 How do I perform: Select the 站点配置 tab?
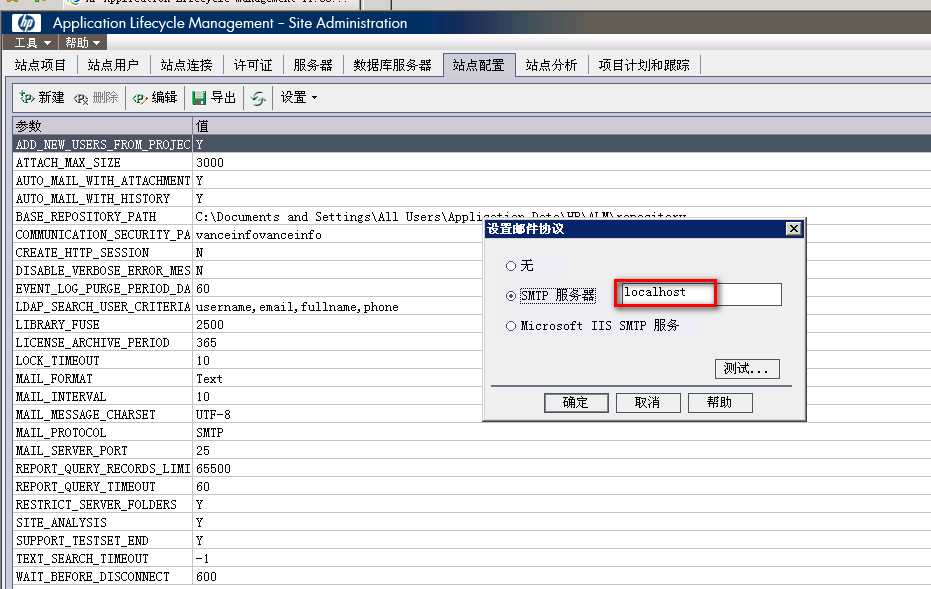(x=479, y=65)
